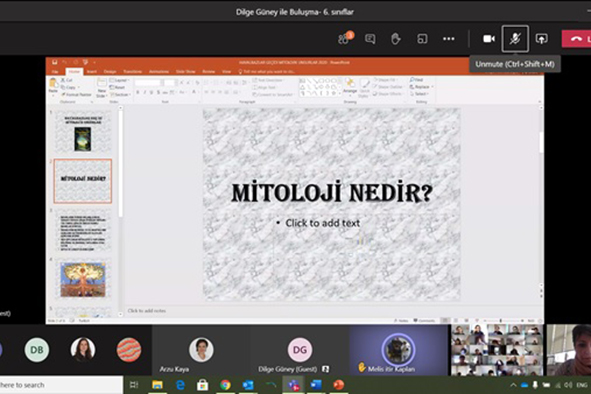
Task: Open the Font Color picker
Action: click(194, 92)
